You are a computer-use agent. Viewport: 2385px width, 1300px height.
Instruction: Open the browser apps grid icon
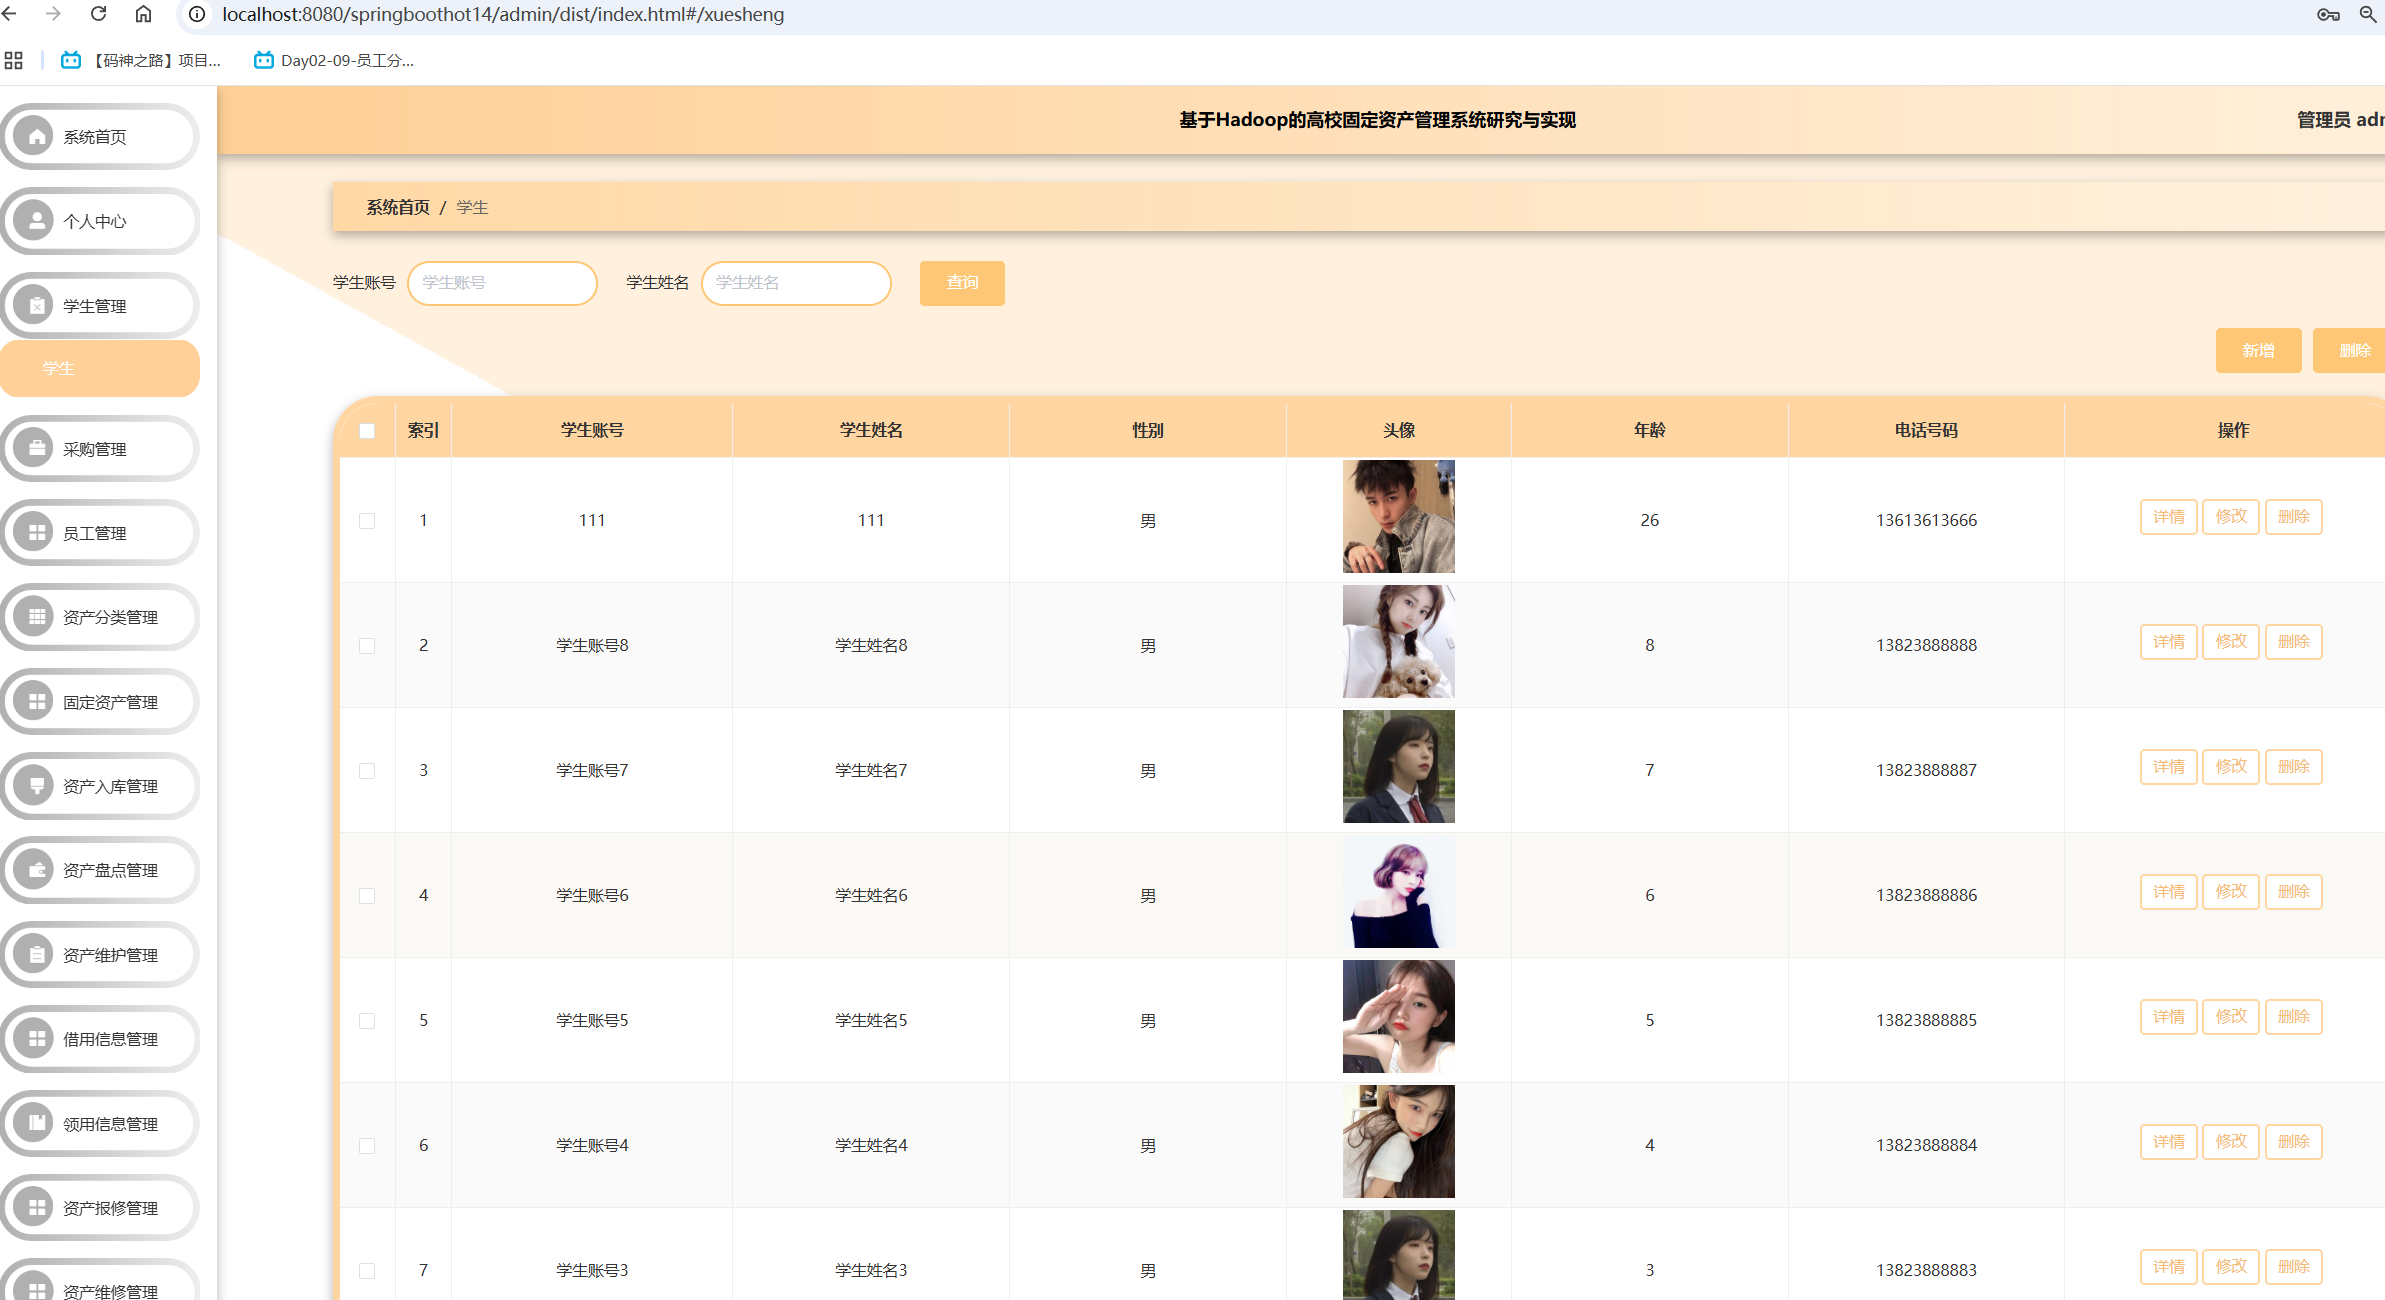tap(13, 60)
